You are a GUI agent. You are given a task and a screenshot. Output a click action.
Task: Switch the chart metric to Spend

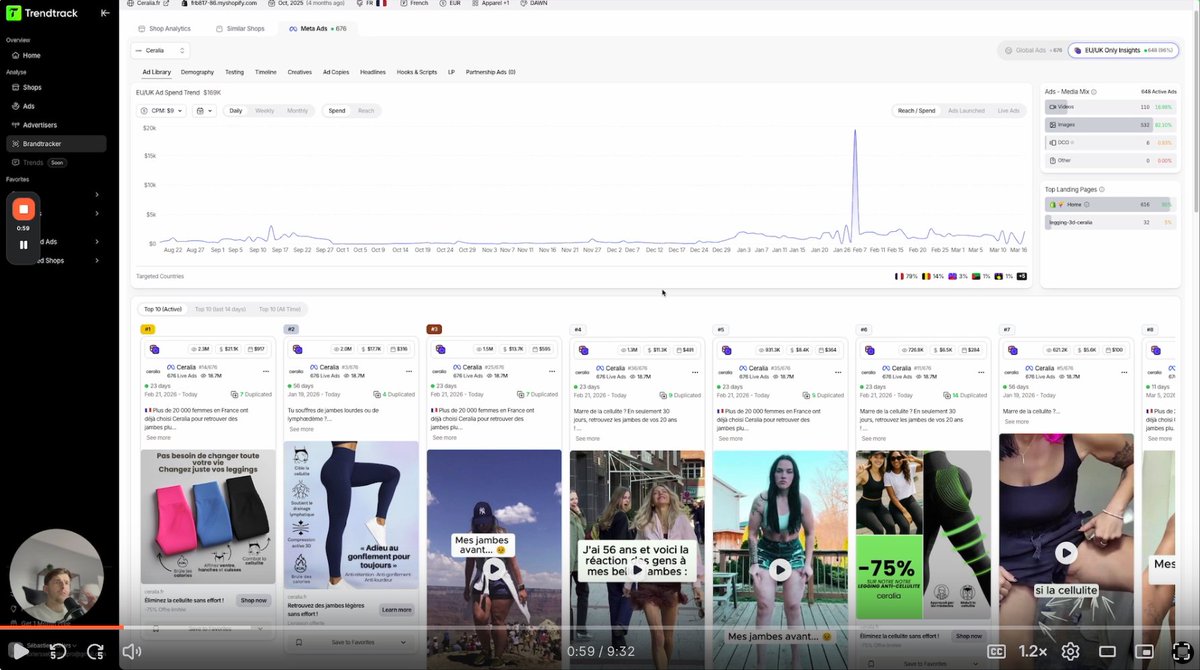click(337, 111)
